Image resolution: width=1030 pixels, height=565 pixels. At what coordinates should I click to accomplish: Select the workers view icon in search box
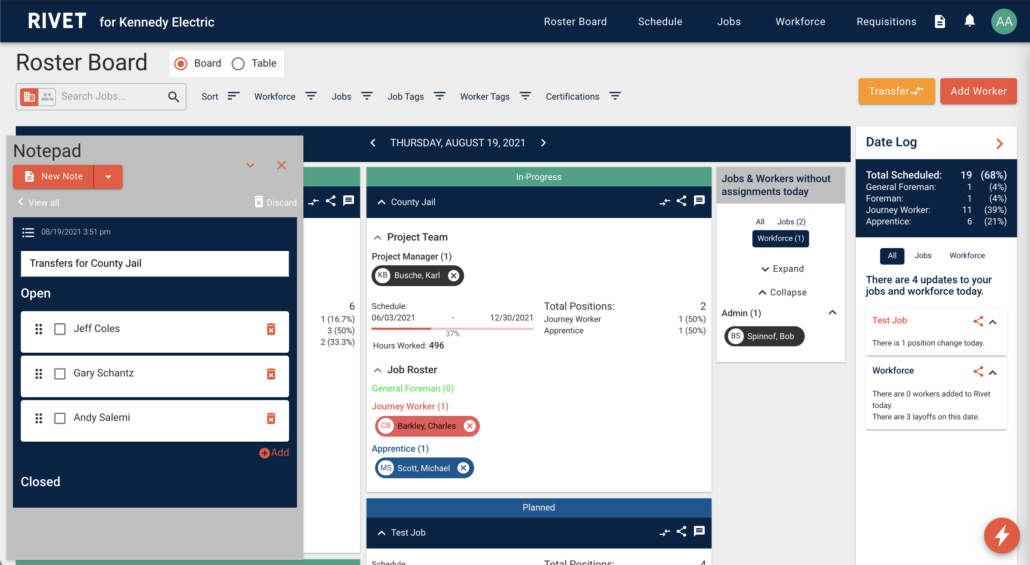pyautogui.click(x=47, y=97)
